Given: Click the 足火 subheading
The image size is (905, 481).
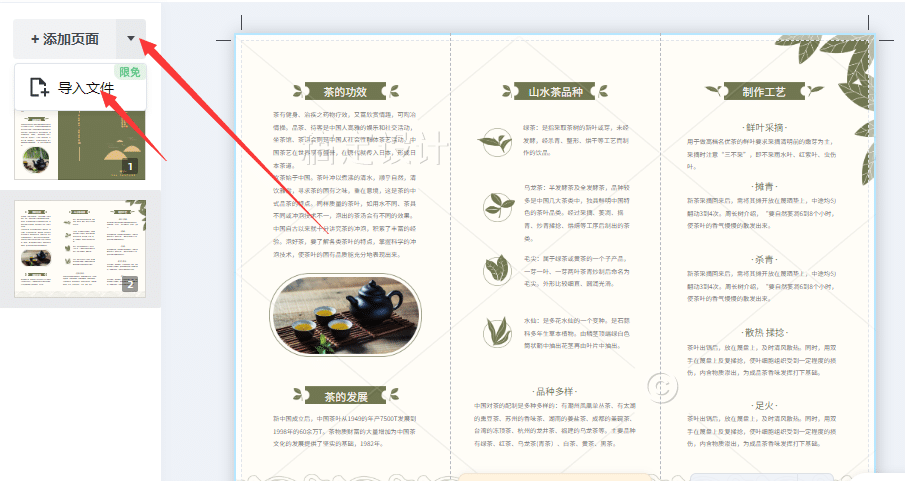Looking at the screenshot, I should click(x=764, y=405).
